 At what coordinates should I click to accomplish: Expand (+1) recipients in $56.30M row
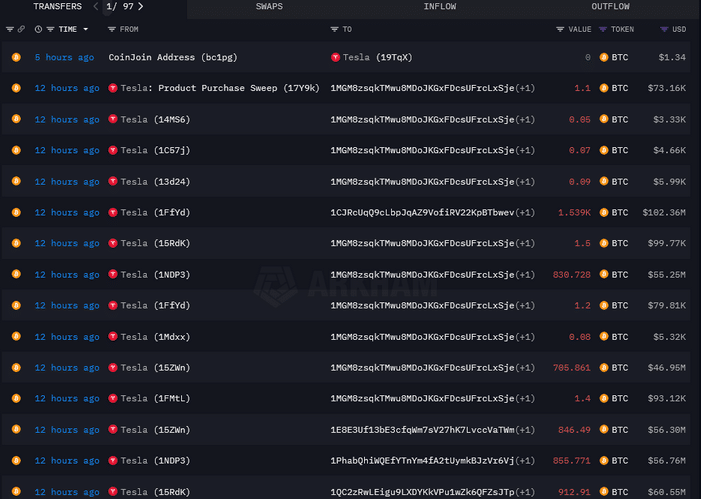tap(525, 430)
